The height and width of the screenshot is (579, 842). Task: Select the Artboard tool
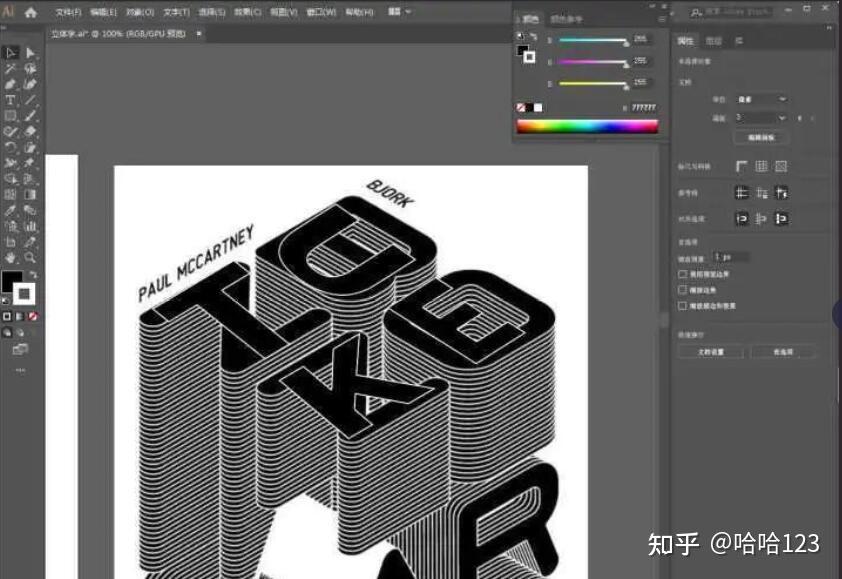point(11,242)
